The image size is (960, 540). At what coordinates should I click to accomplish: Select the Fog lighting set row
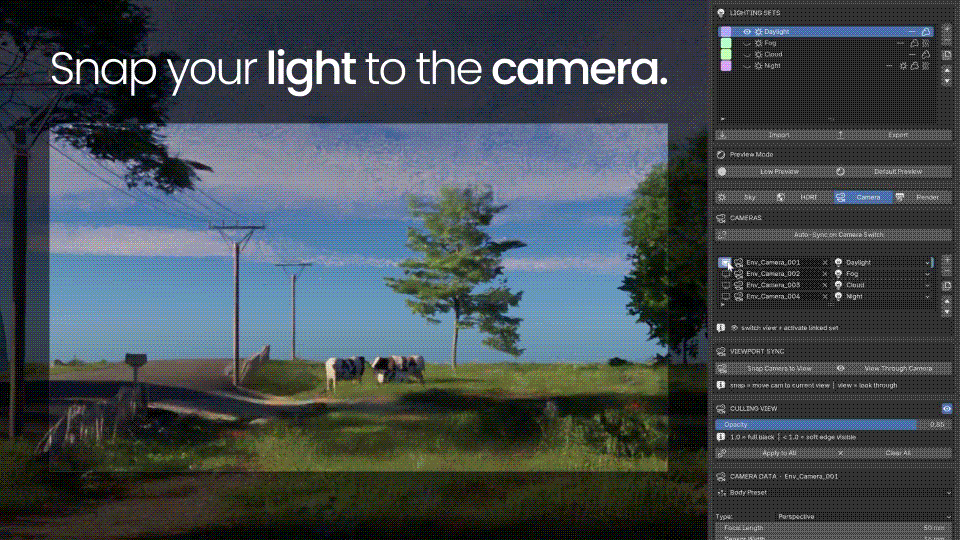pos(826,43)
